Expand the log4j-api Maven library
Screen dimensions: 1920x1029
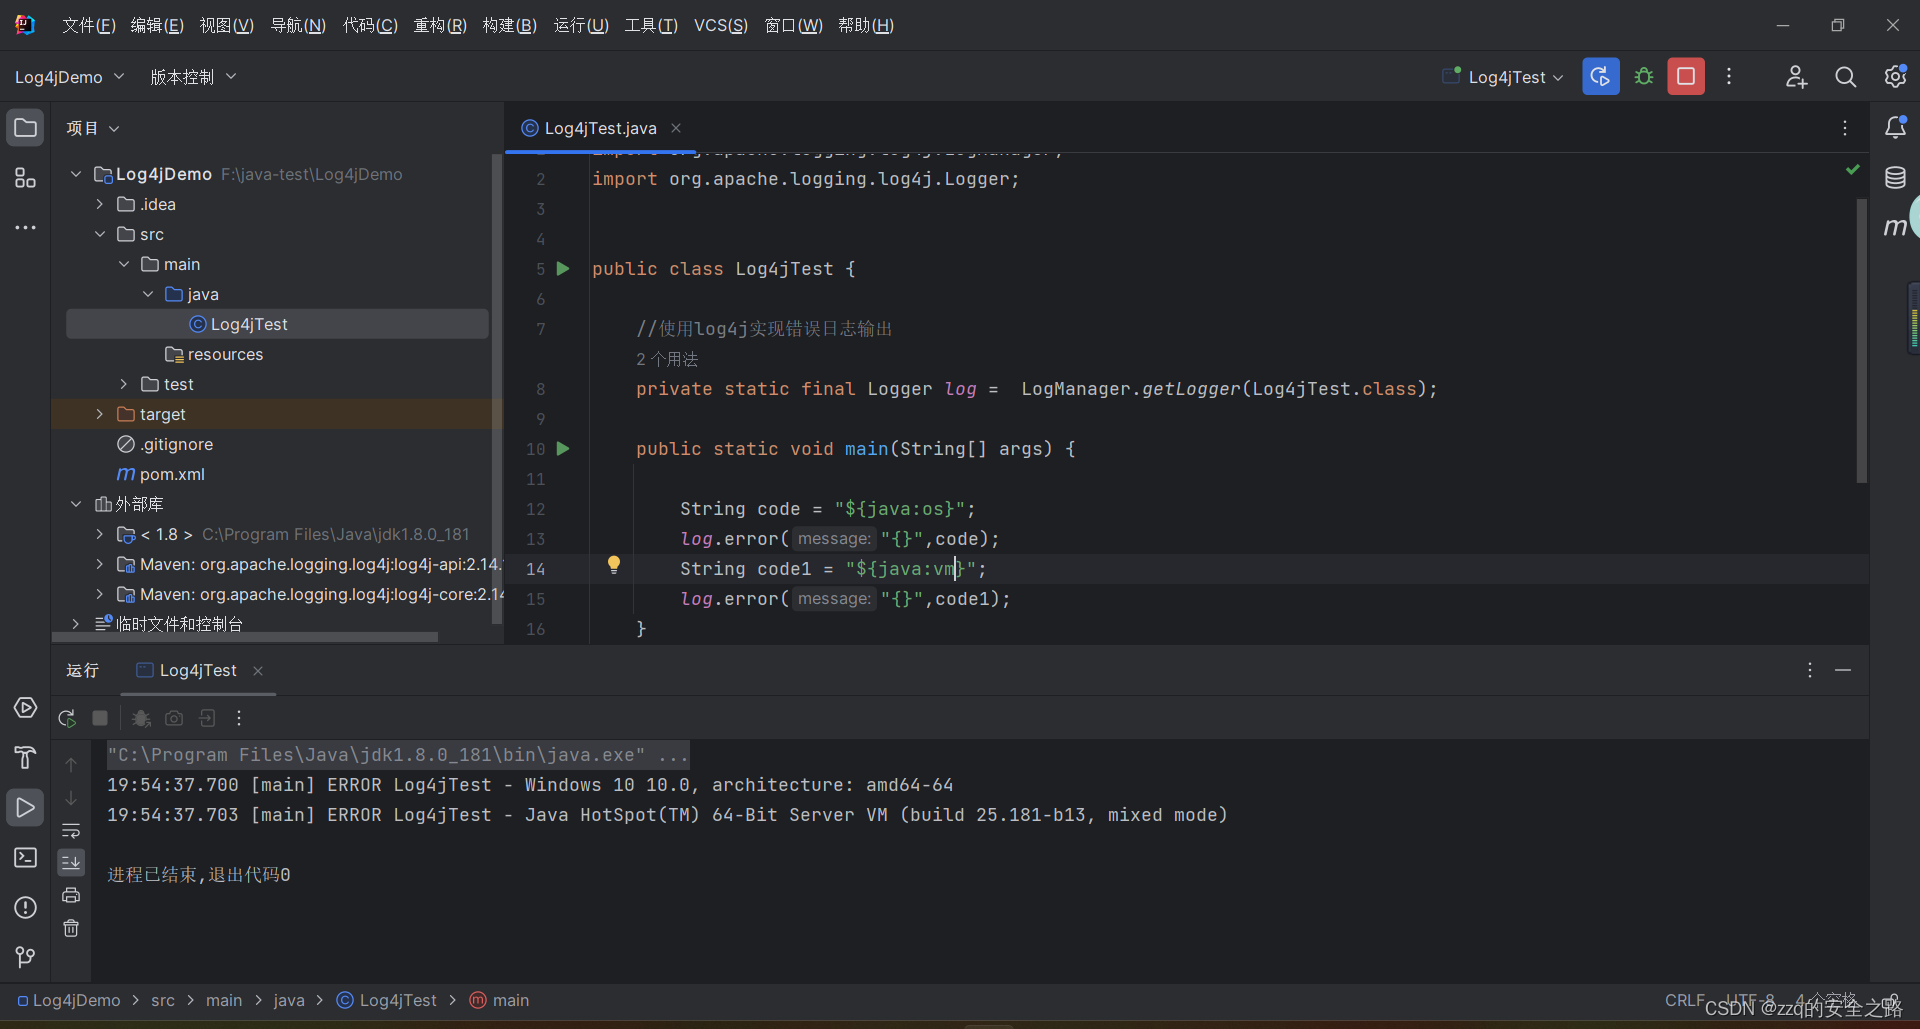(x=99, y=564)
